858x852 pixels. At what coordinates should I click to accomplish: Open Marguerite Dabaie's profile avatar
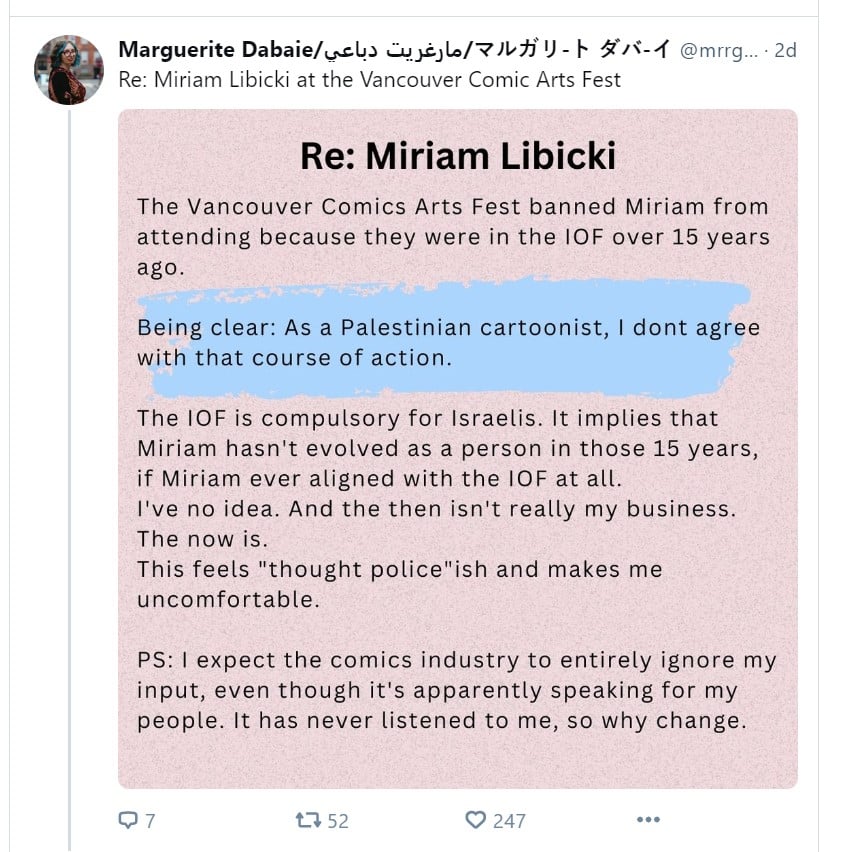coord(69,70)
